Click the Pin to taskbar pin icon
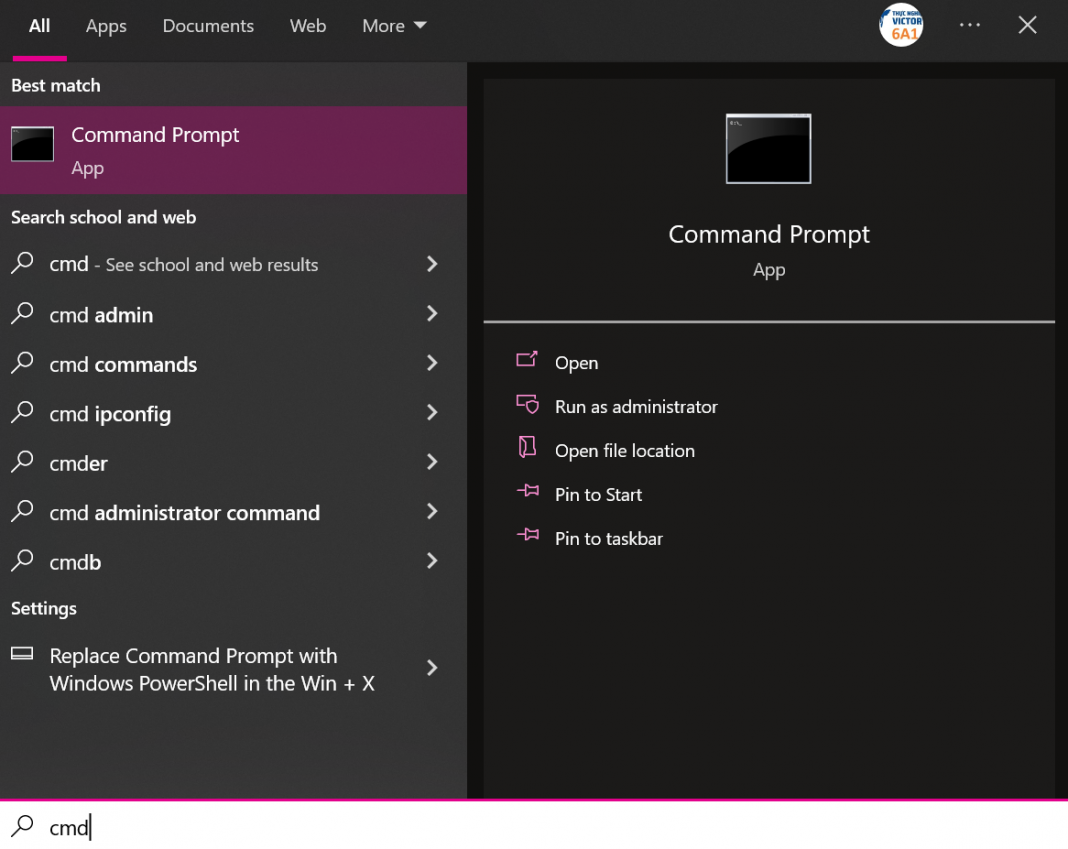Screen dimensions: 1068x849 [527, 536]
